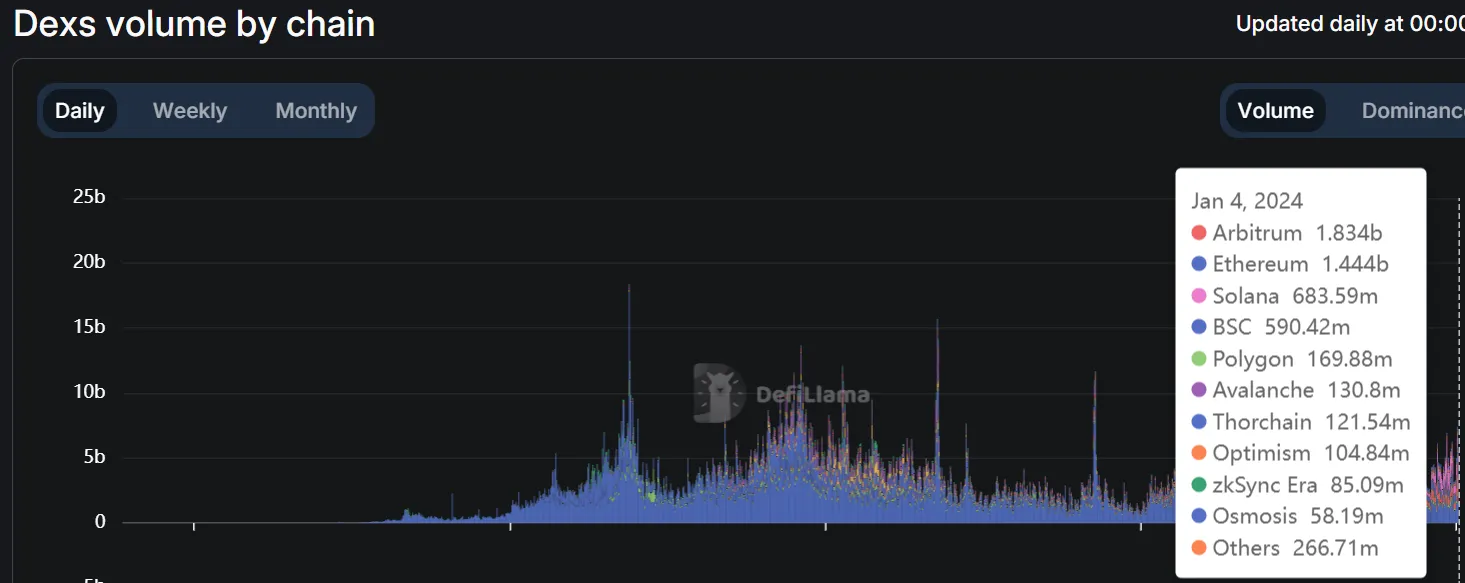Viewport: 1465px width, 583px height.
Task: Click the Jan 4, 2024 tooltip header
Action: pyautogui.click(x=1246, y=200)
